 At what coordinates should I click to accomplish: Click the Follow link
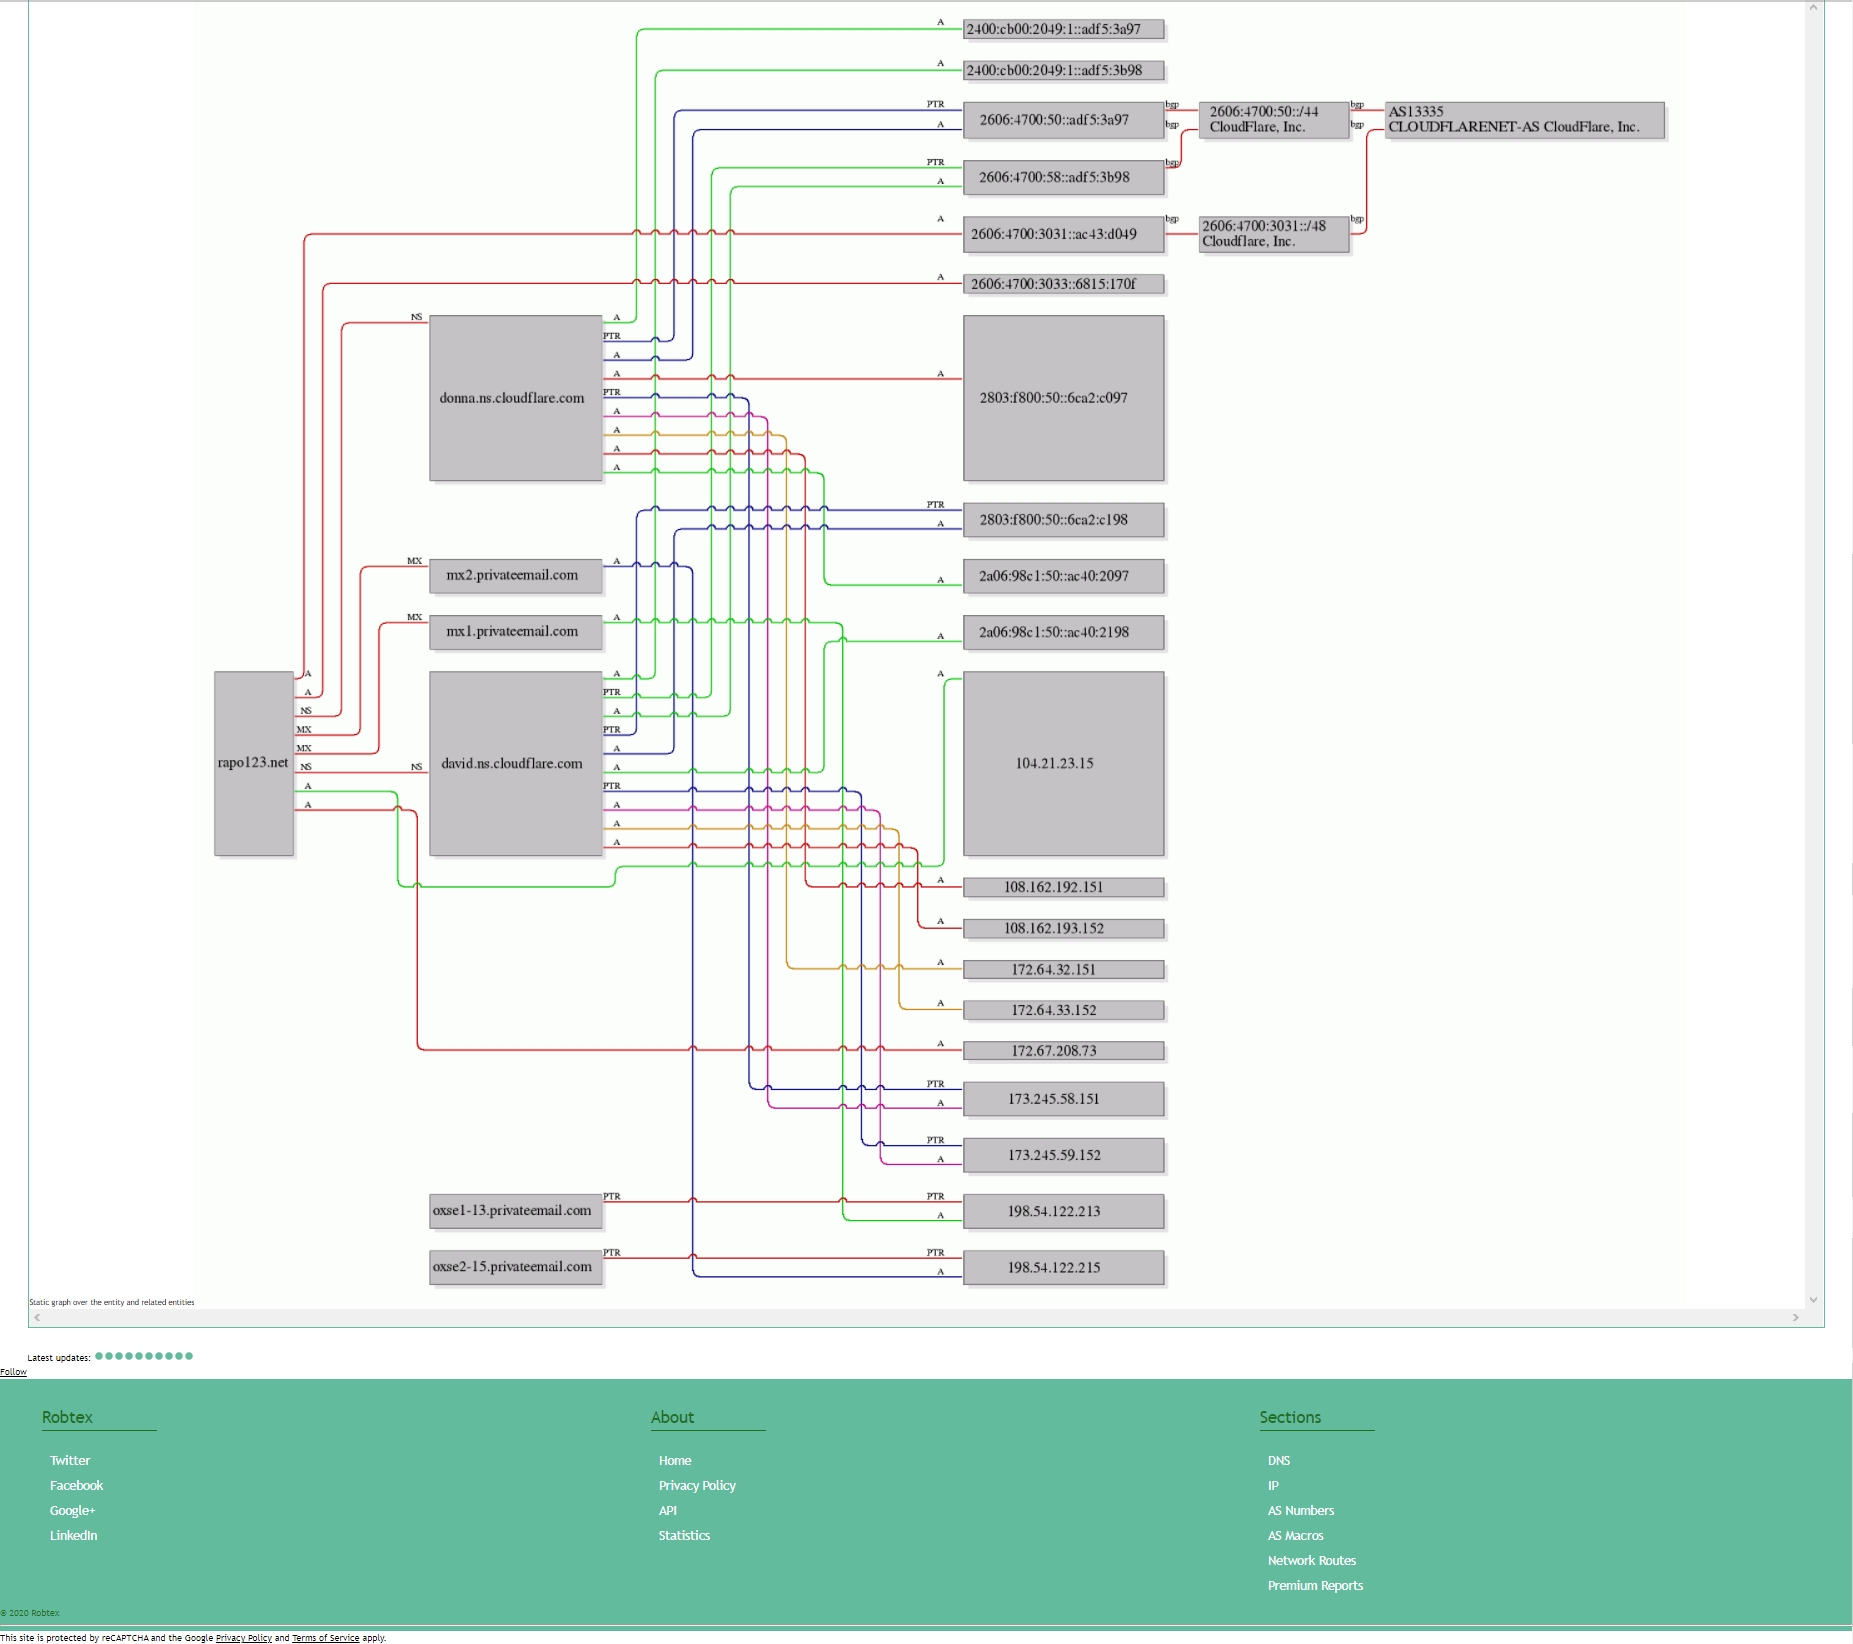tap(13, 1372)
